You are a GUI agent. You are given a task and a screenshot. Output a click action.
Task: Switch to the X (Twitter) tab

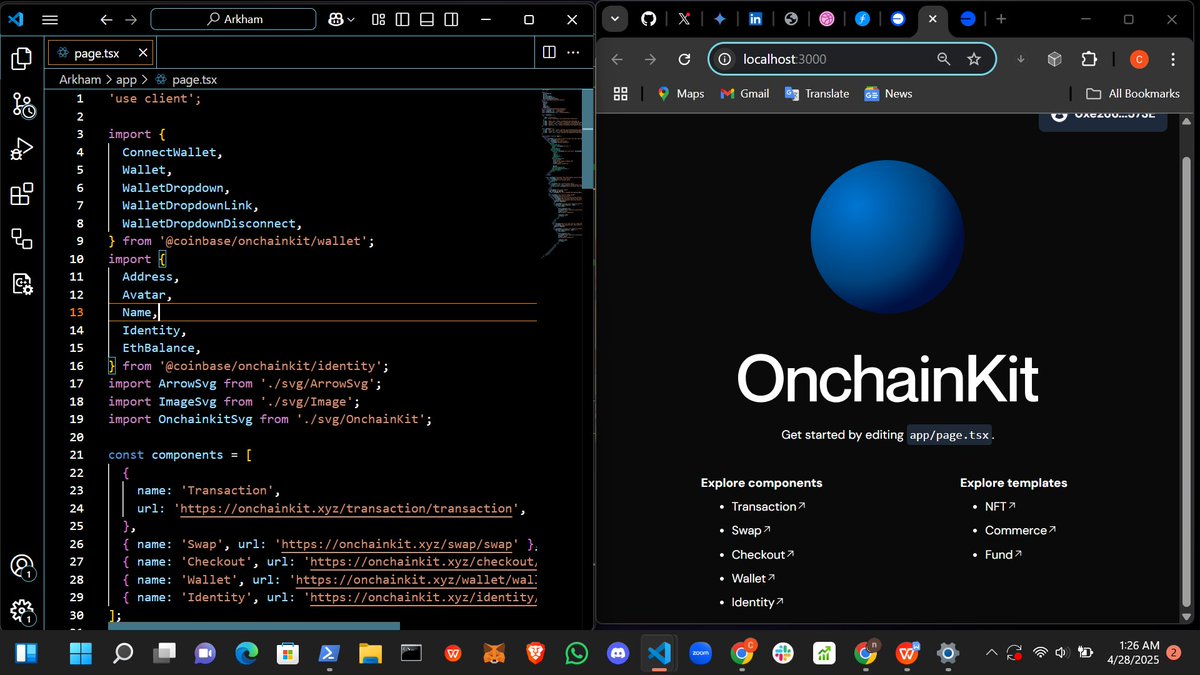pyautogui.click(x=684, y=19)
